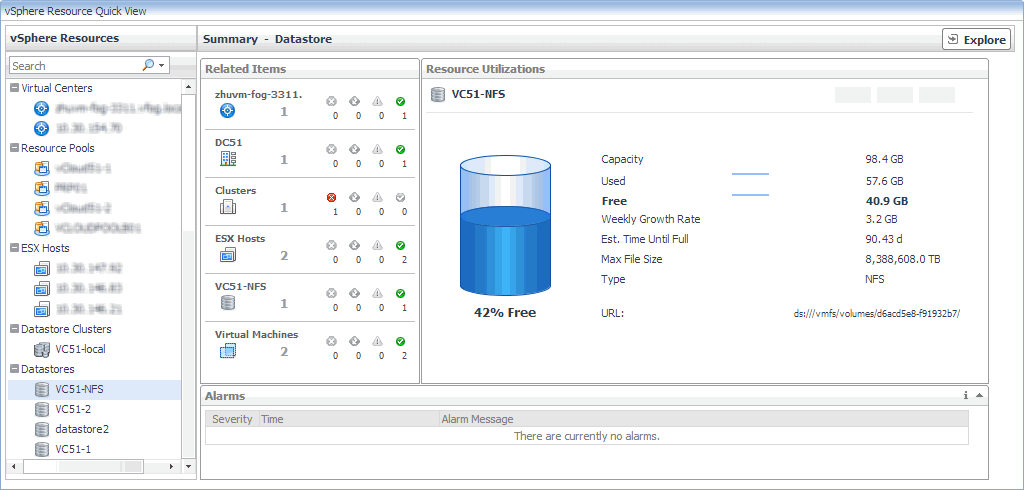Screen dimensions: 1024x490
Task: Click the 40.9 GB free value
Action: point(886,201)
